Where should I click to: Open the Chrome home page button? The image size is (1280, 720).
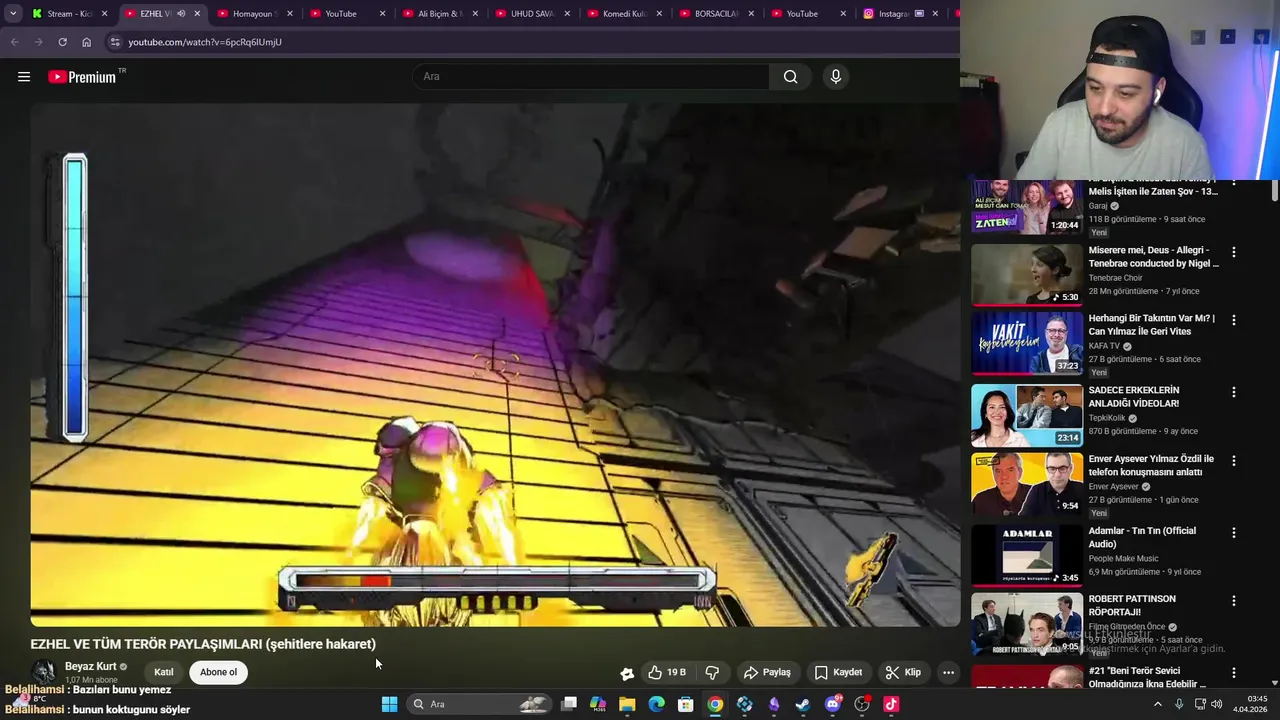pyautogui.click(x=87, y=42)
